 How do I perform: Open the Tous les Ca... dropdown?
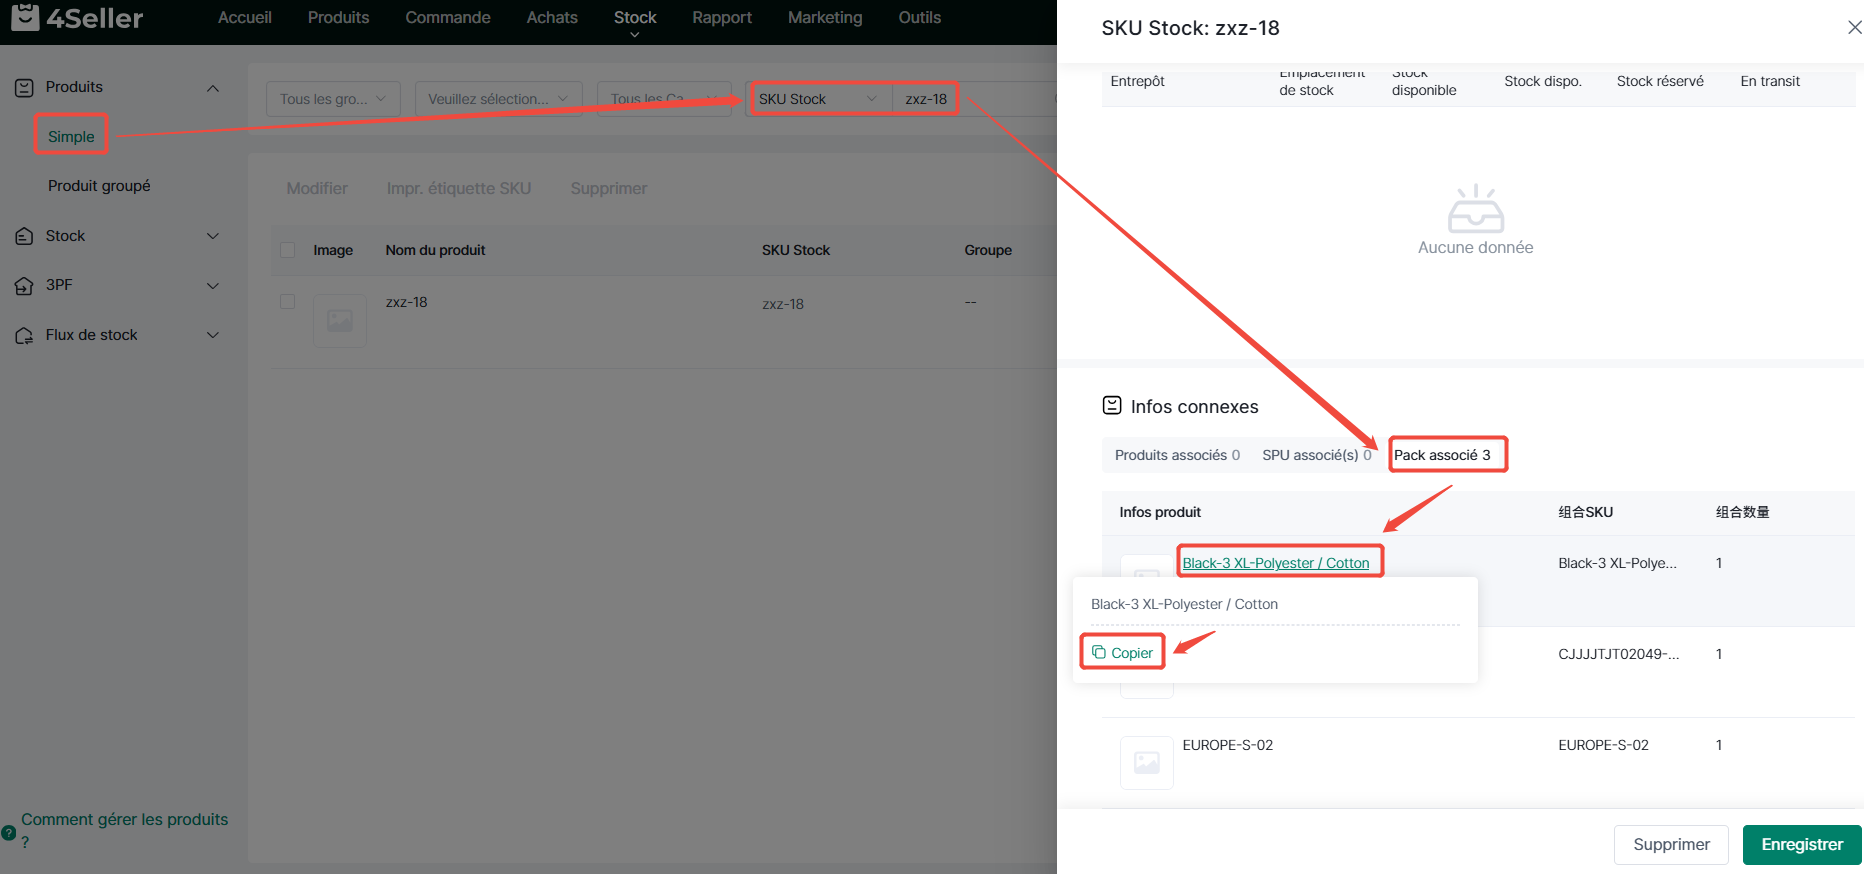click(x=664, y=99)
